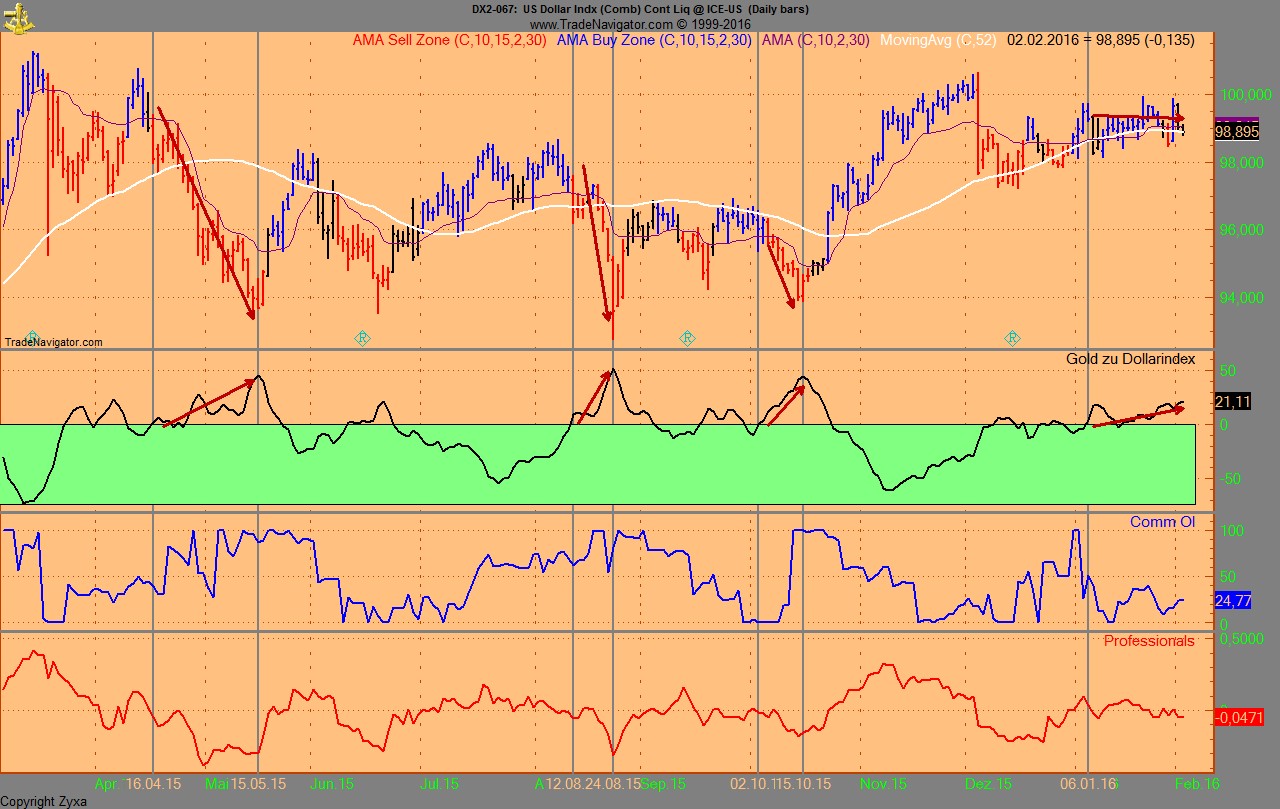The image size is (1280, 809).
Task: Click the red -0,0471 Professionals value tag
Action: tap(1238, 717)
